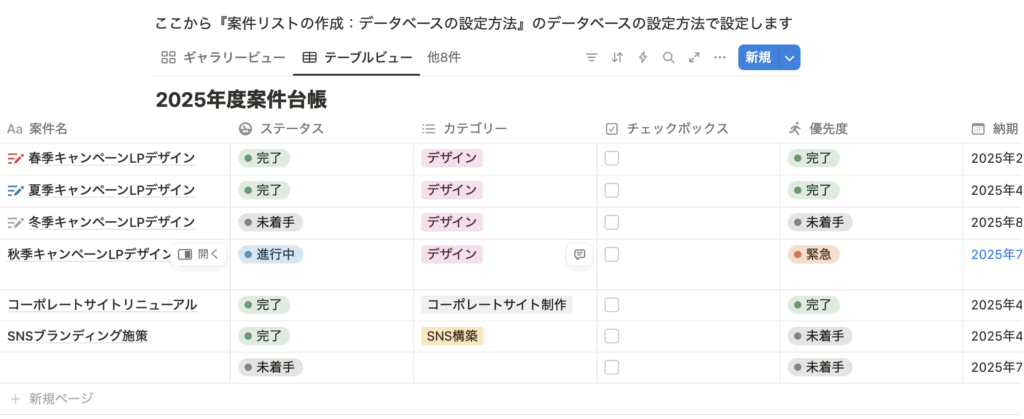This screenshot has height=419, width=1024.
Task: Open the three-dot view options menu
Action: click(x=719, y=58)
